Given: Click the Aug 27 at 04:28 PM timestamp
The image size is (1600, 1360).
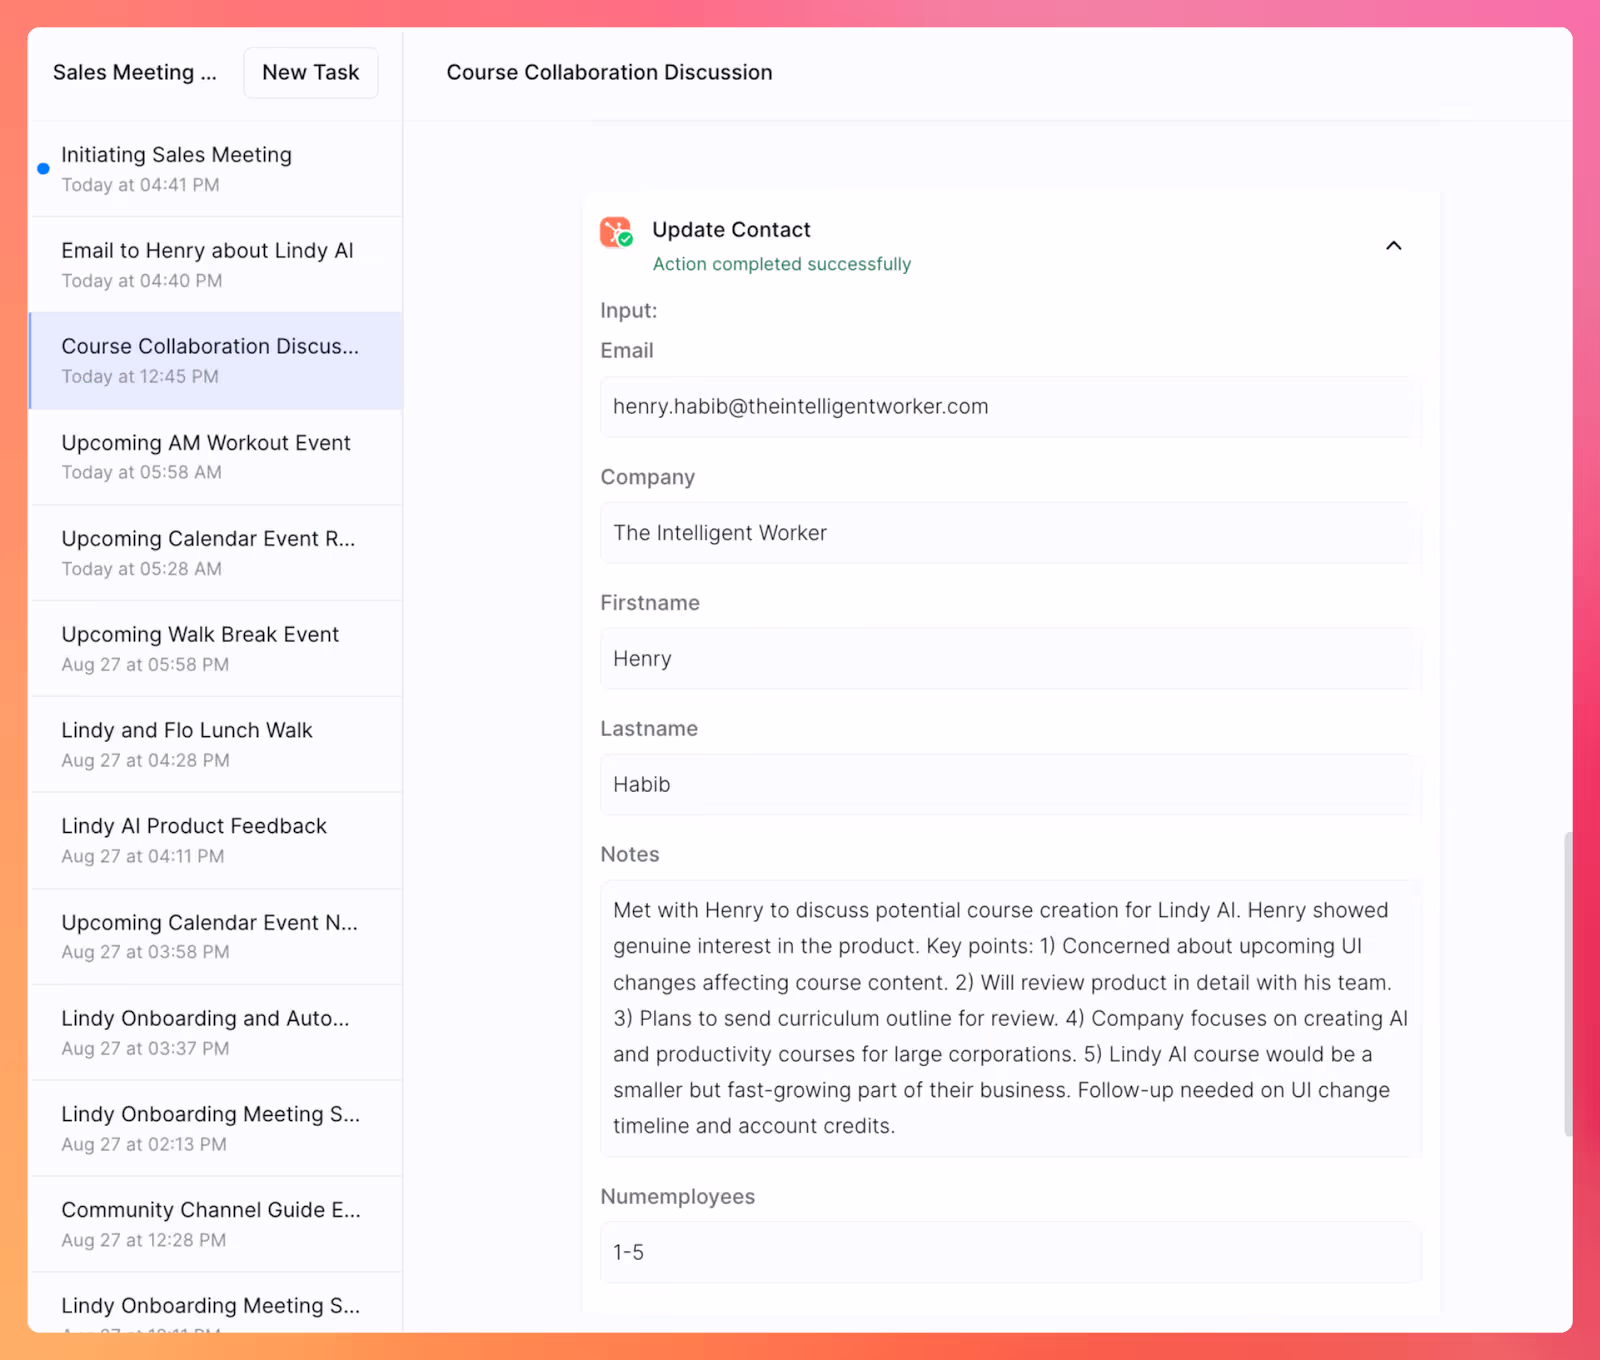Looking at the screenshot, I should (x=146, y=761).
